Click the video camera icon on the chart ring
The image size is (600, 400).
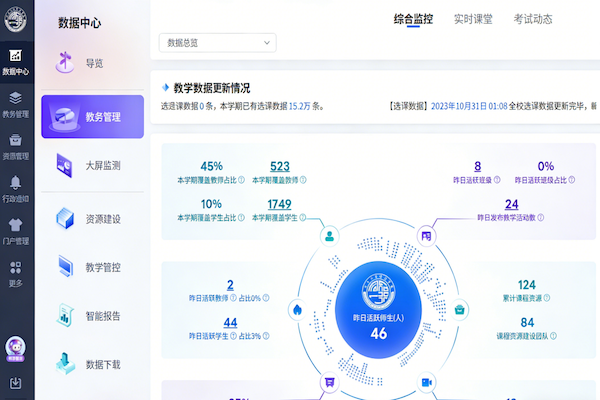pos(426,382)
